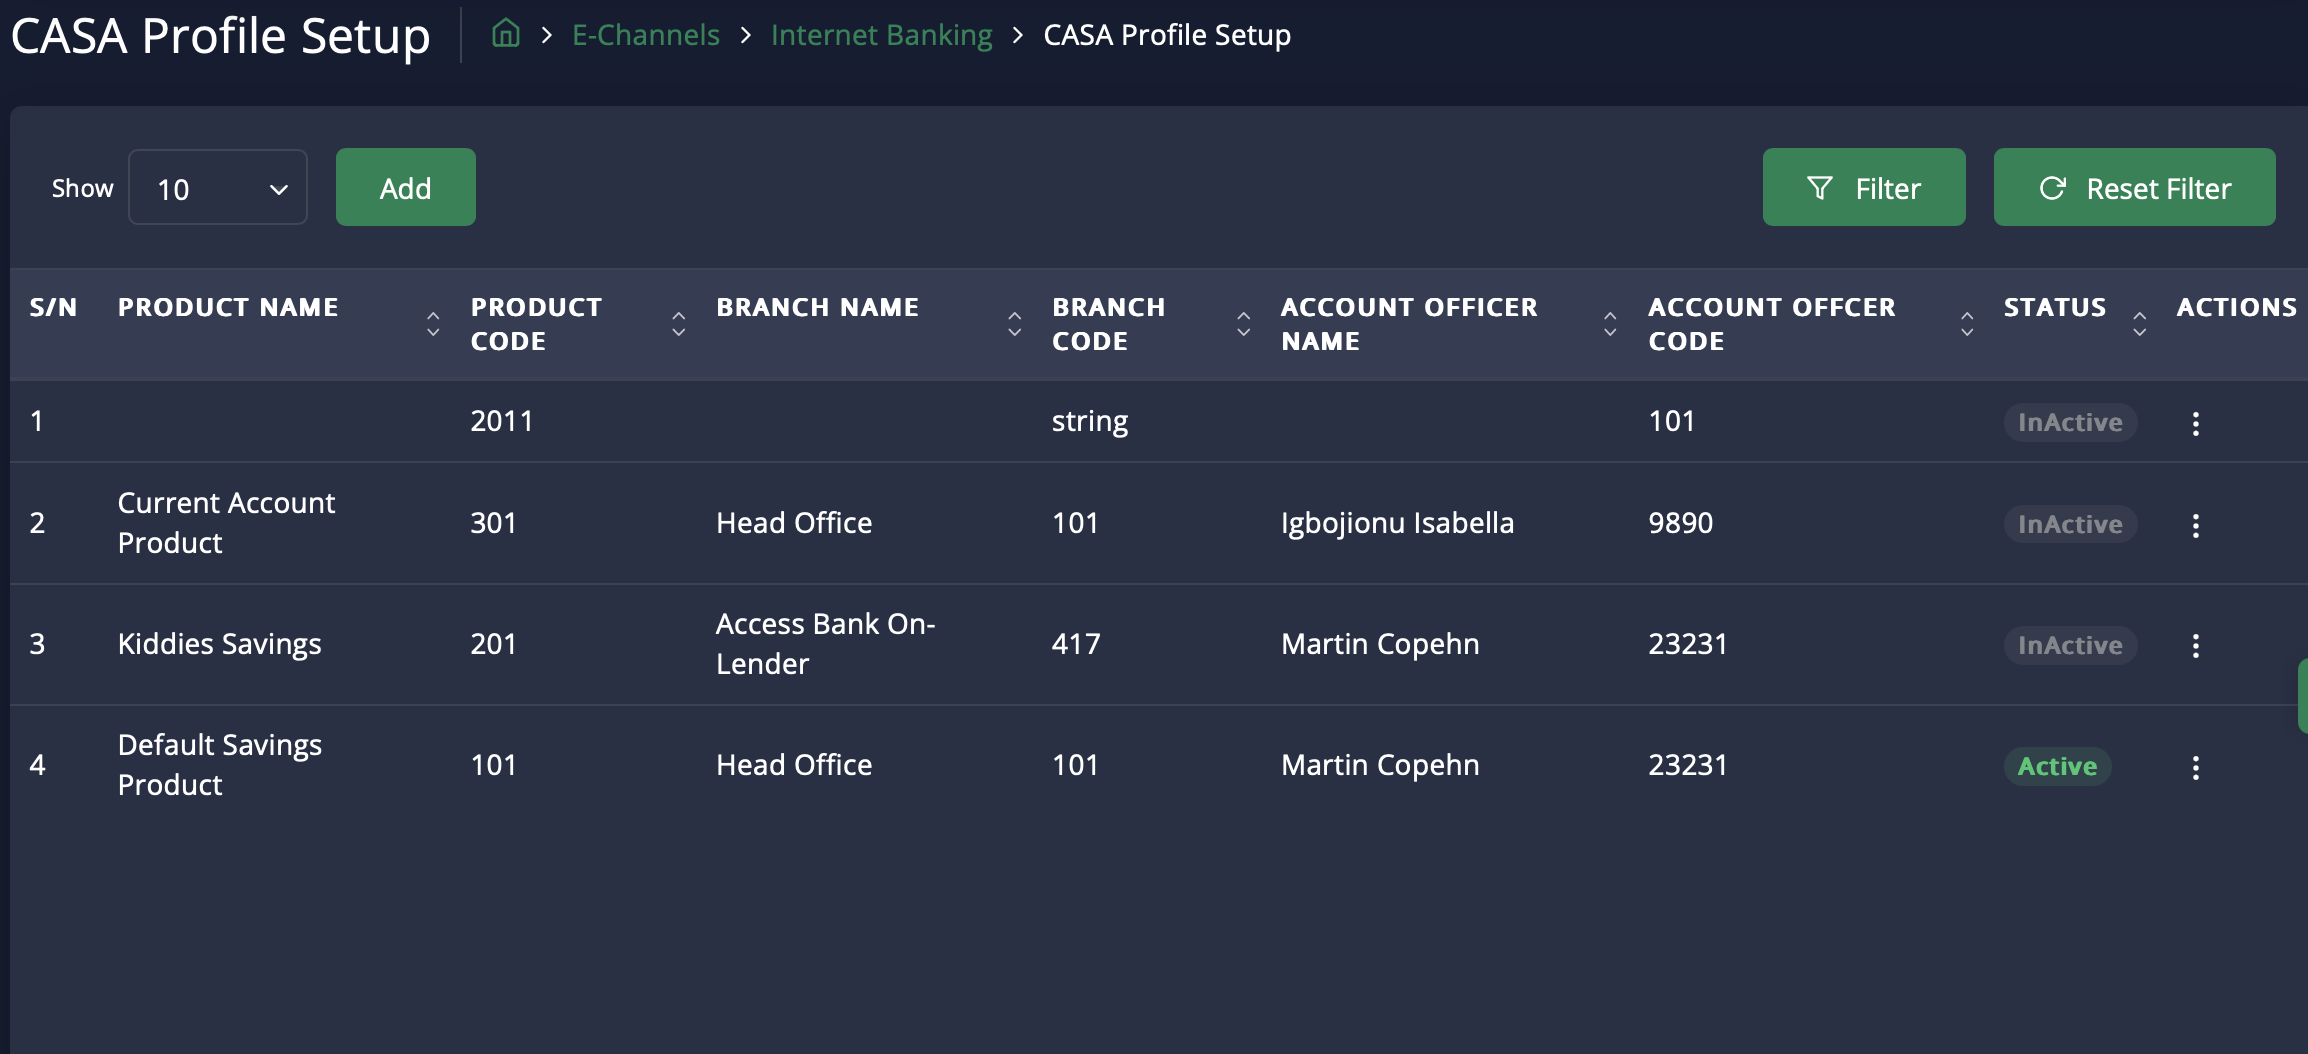The image size is (2308, 1054).
Task: Click the Add button
Action: pyautogui.click(x=405, y=188)
